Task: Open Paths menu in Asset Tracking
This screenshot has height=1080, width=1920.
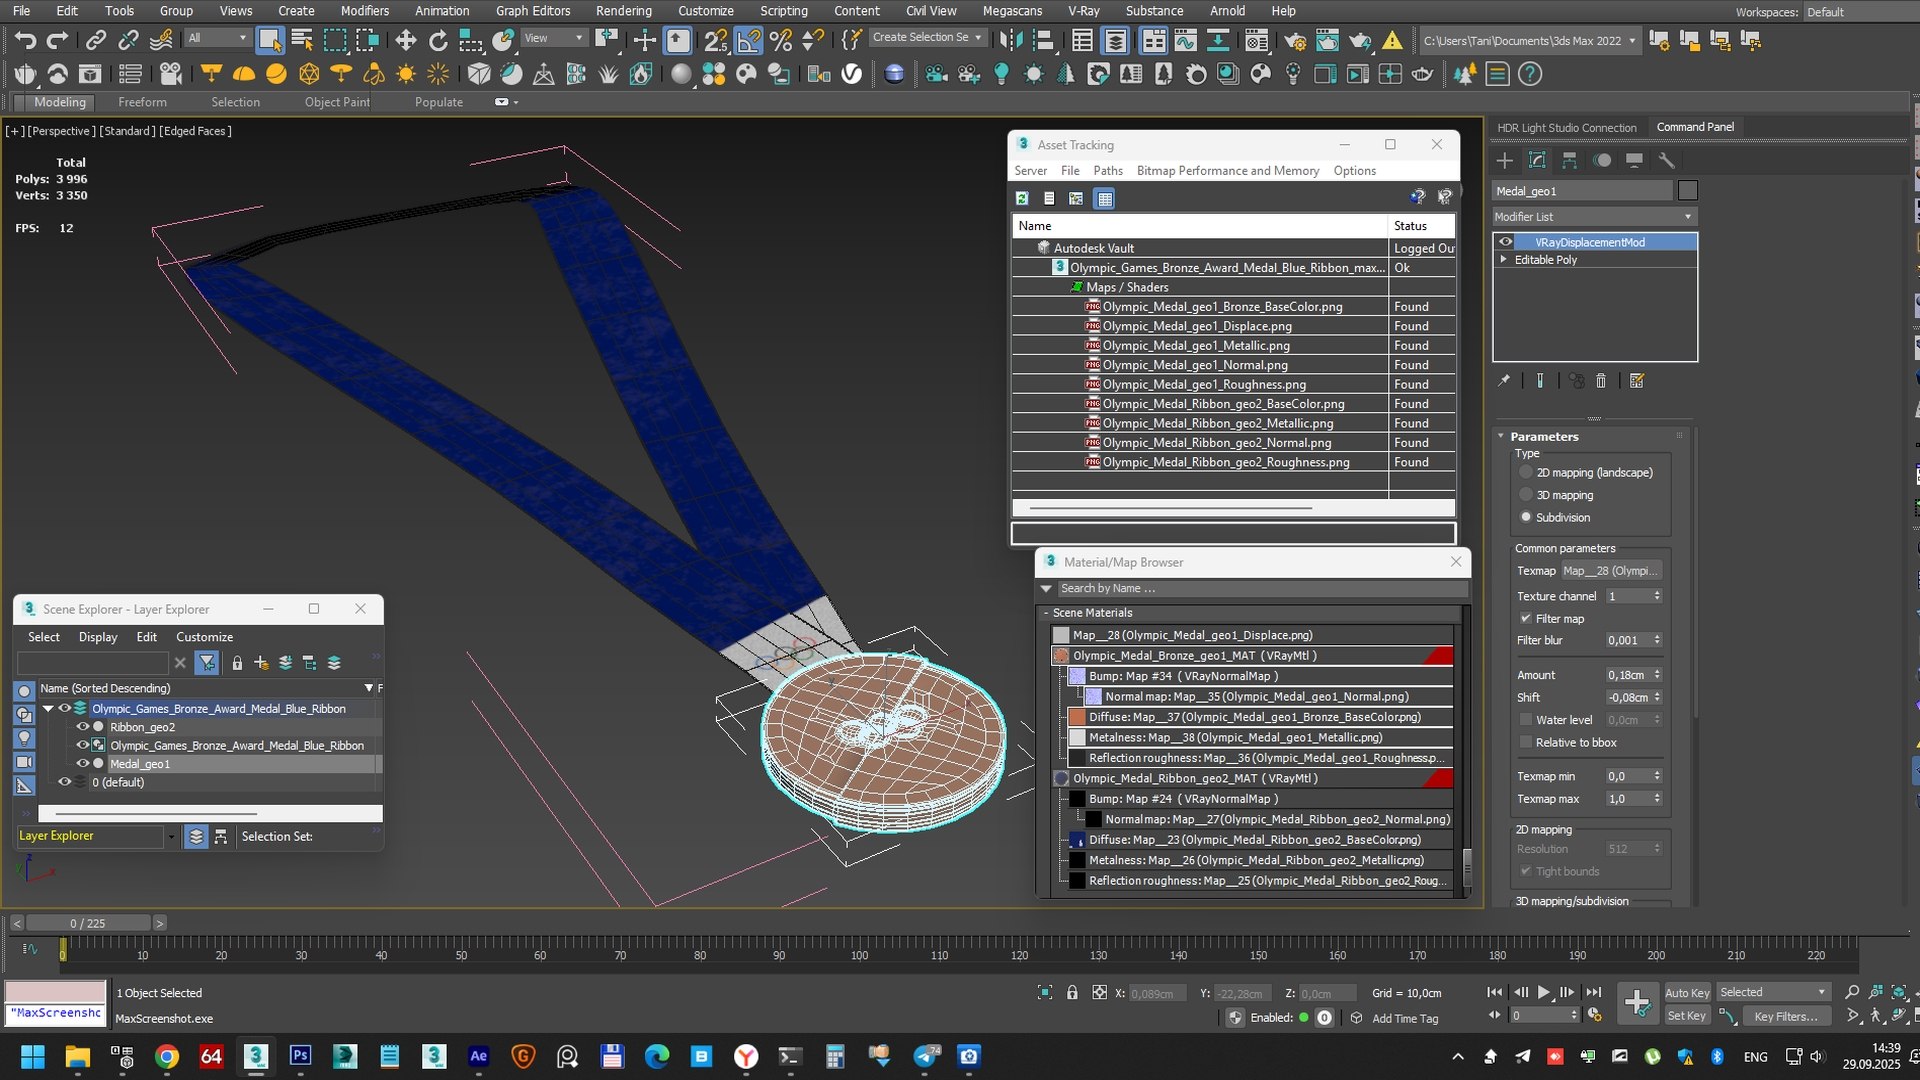Action: (1108, 171)
